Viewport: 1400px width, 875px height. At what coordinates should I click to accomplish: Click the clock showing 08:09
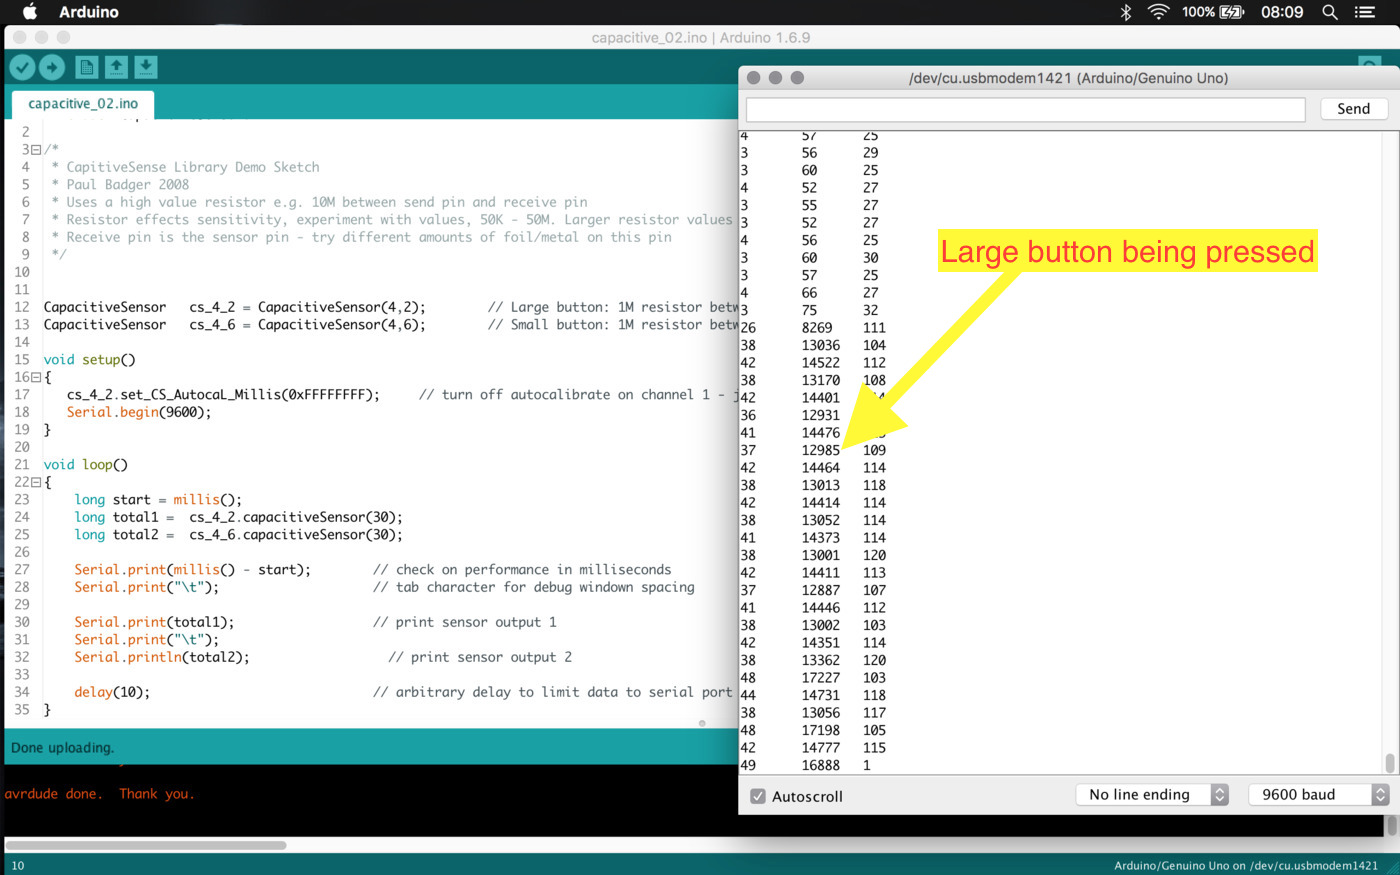1282,12
